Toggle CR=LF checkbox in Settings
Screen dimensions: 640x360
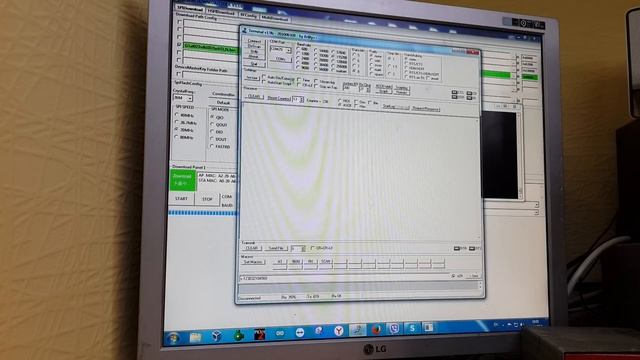(x=299, y=84)
